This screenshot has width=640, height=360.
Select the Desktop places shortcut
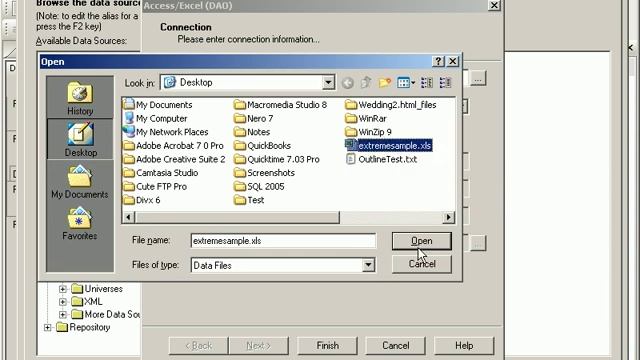[x=80, y=139]
